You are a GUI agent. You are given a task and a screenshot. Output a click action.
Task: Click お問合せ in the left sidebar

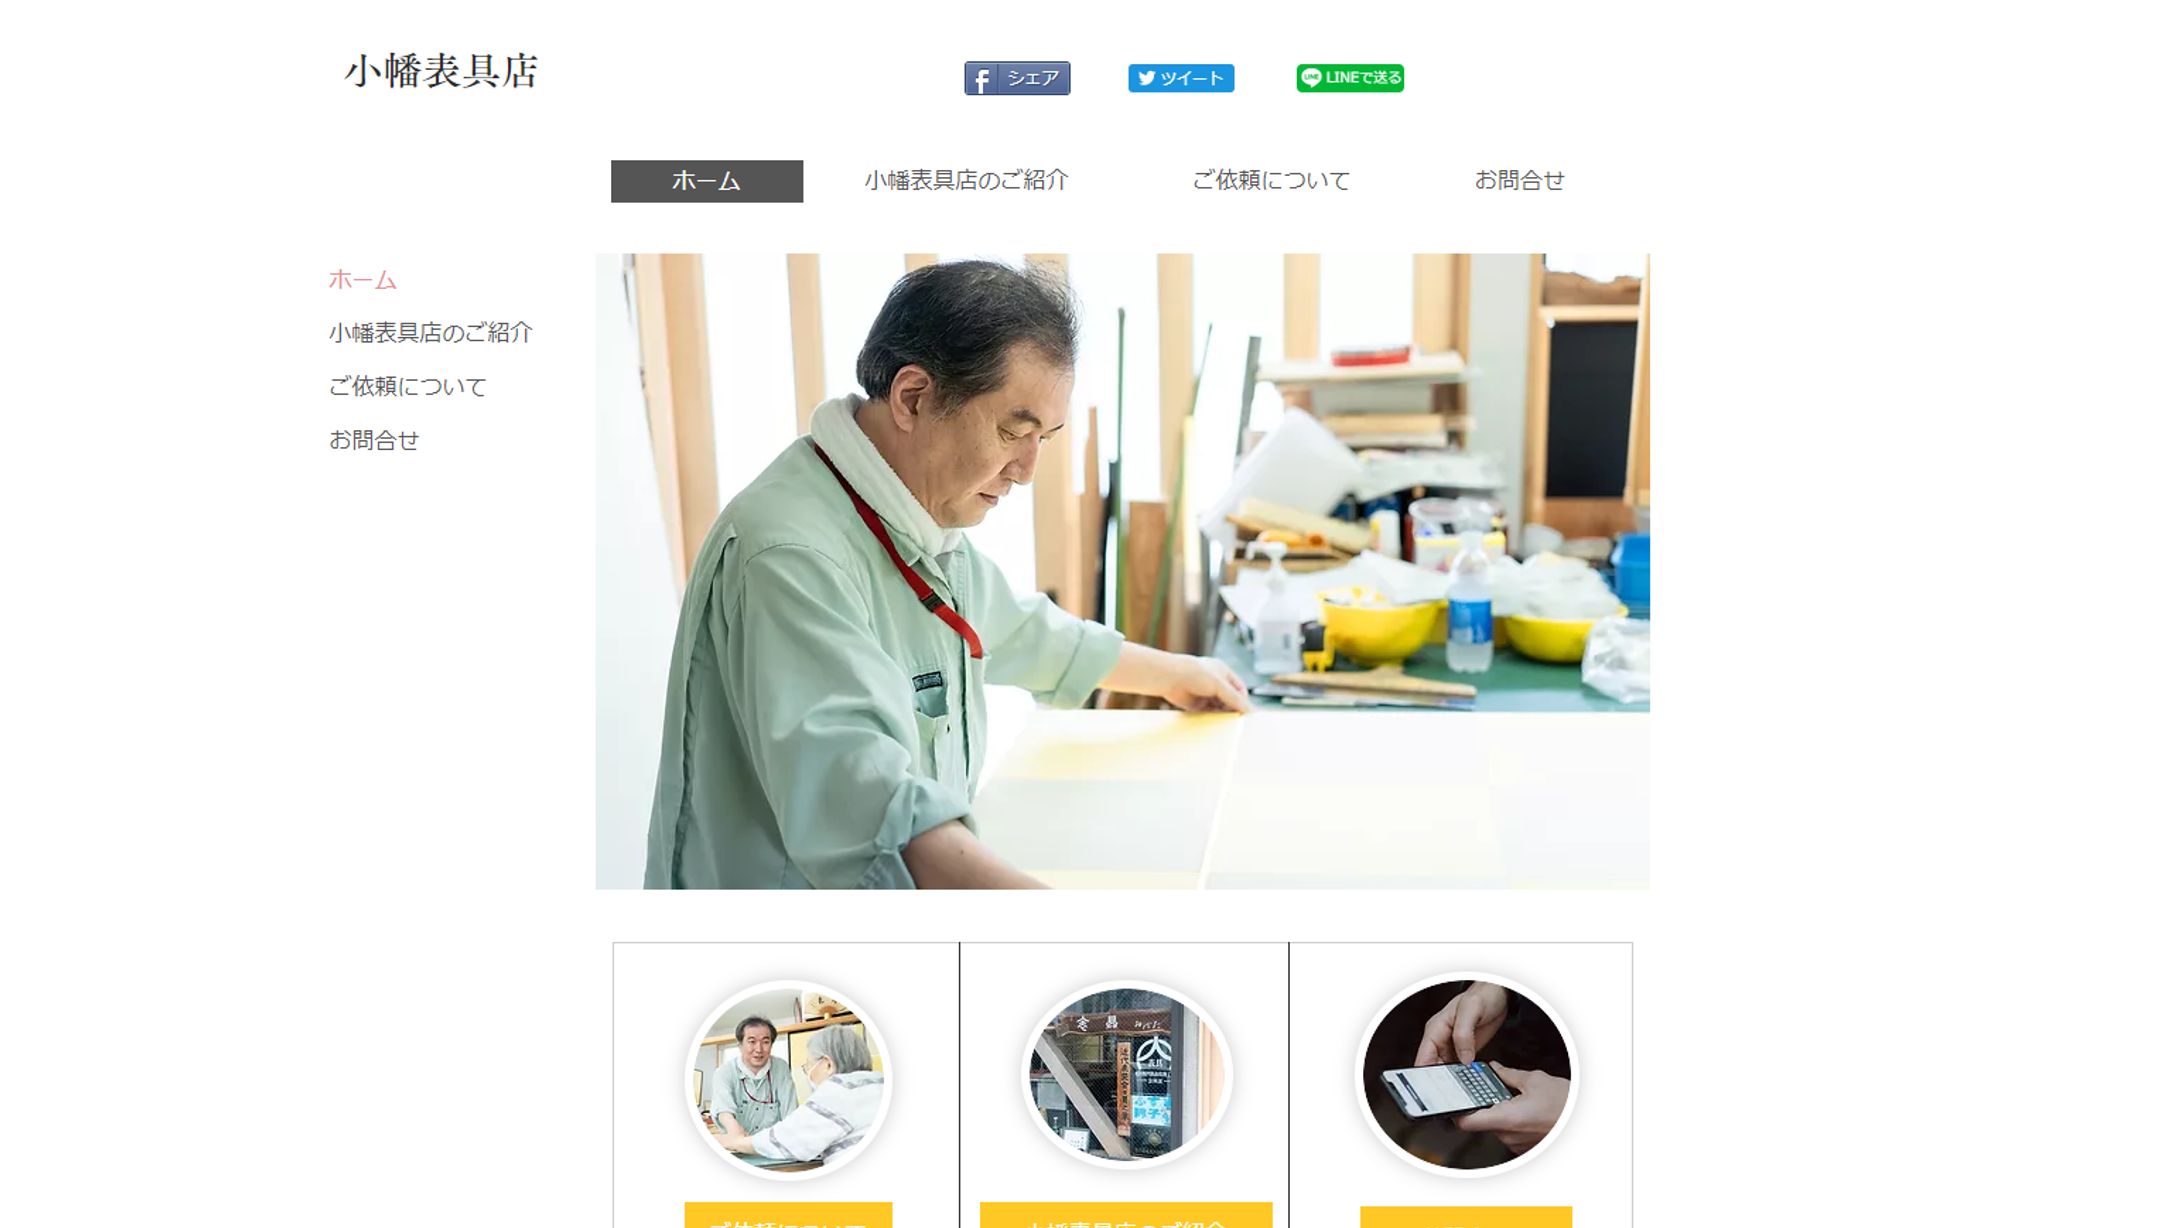[x=373, y=440]
